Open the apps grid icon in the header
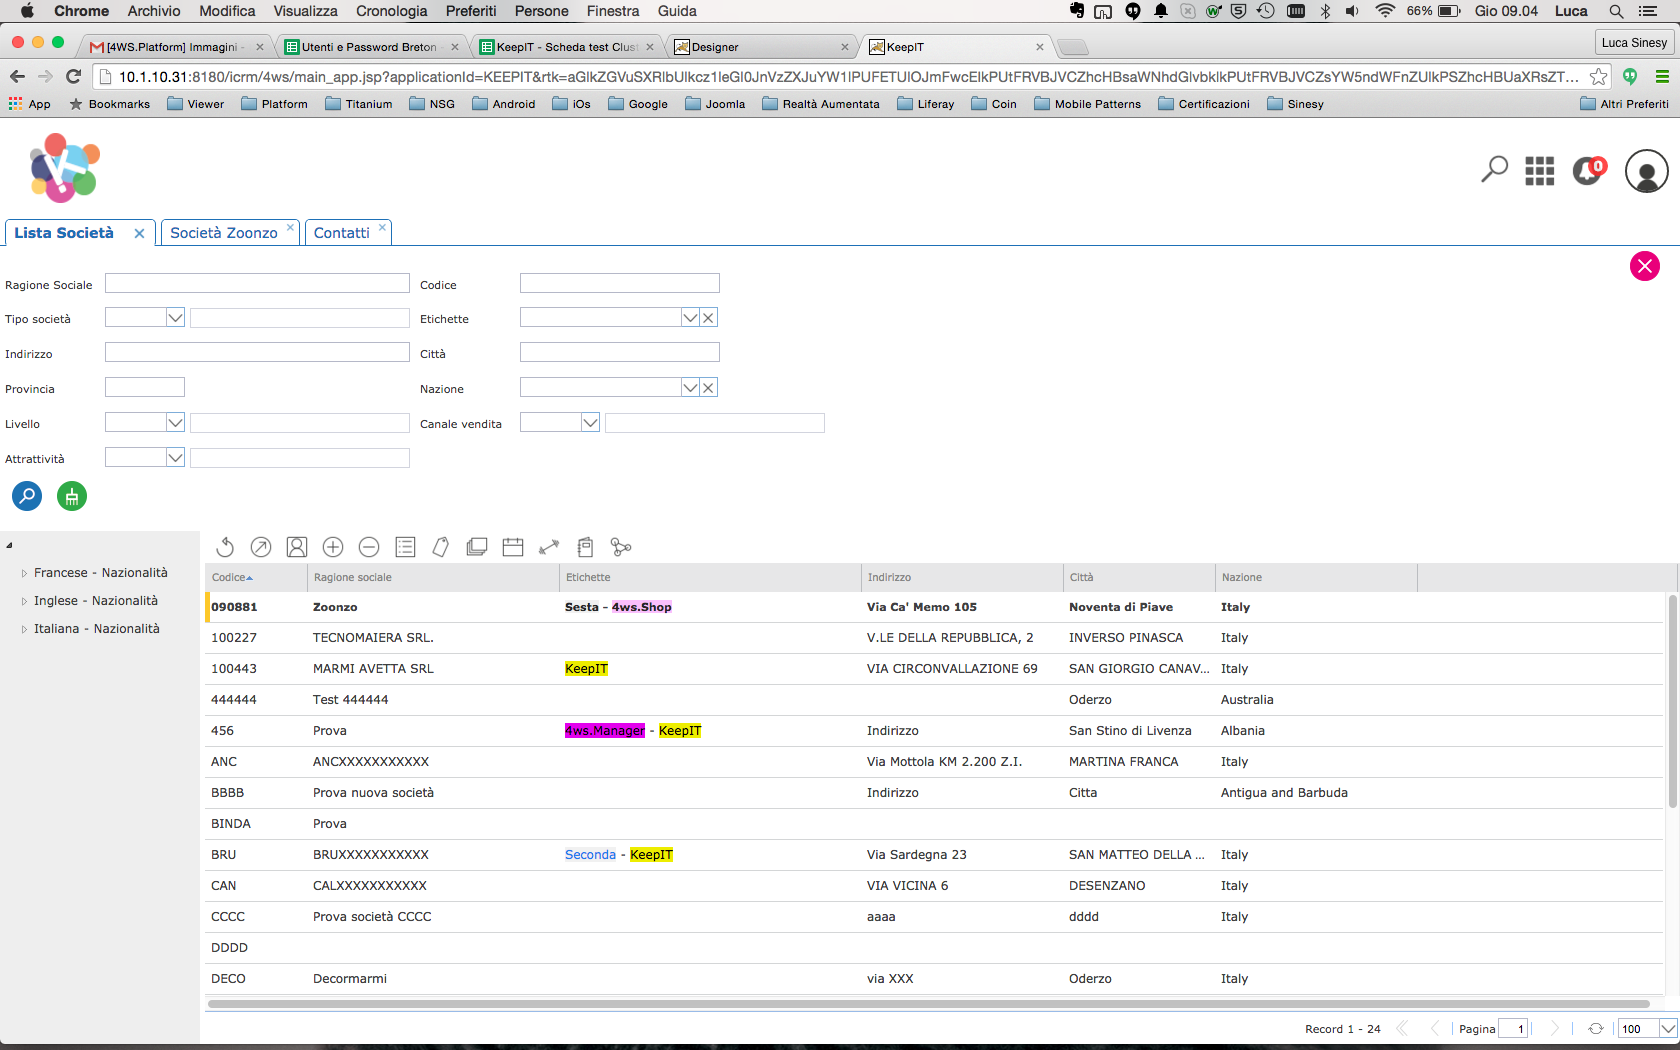 point(1540,170)
